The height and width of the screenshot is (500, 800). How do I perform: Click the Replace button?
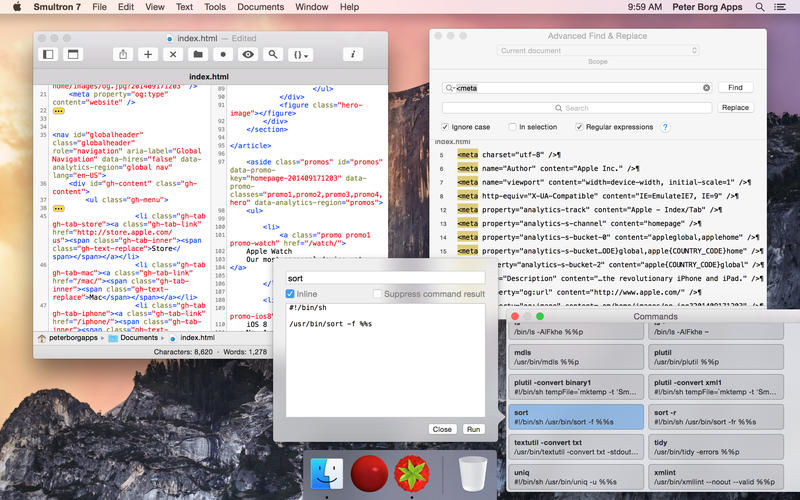[735, 108]
